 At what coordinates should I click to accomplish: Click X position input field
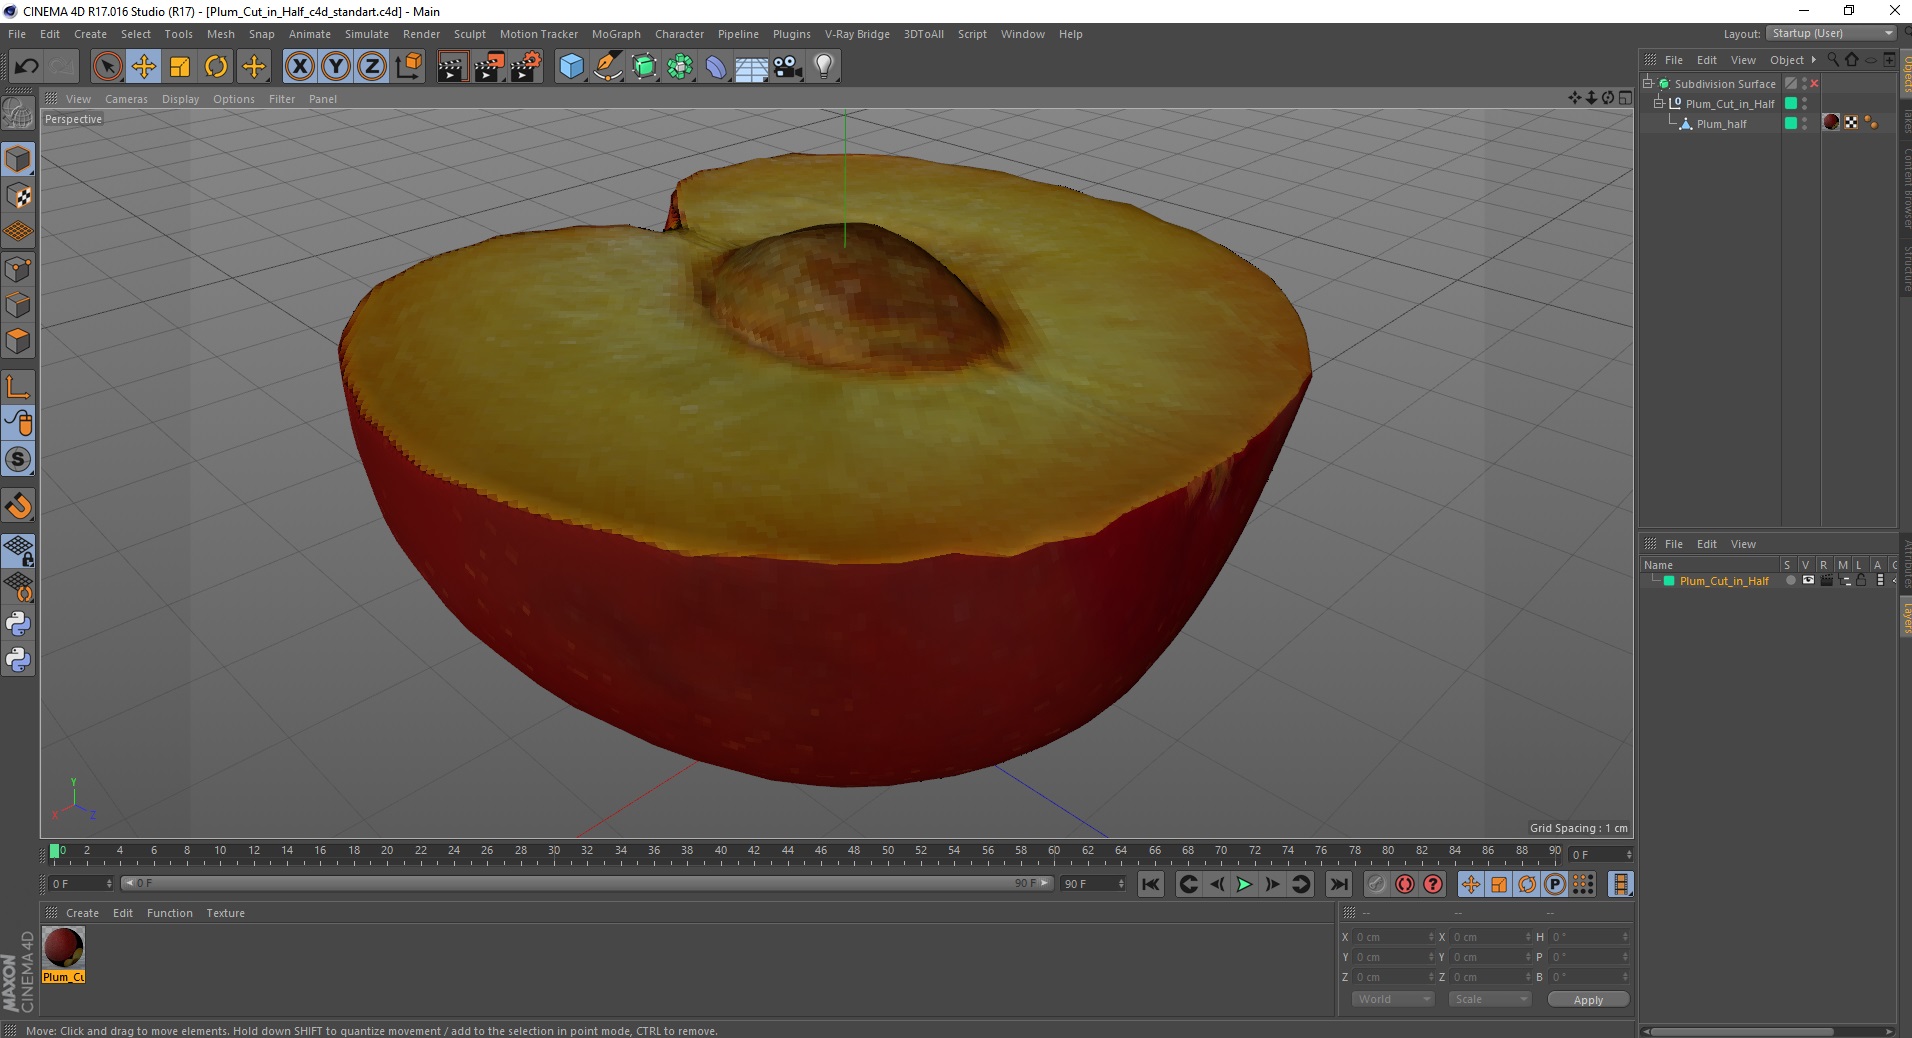pyautogui.click(x=1394, y=937)
